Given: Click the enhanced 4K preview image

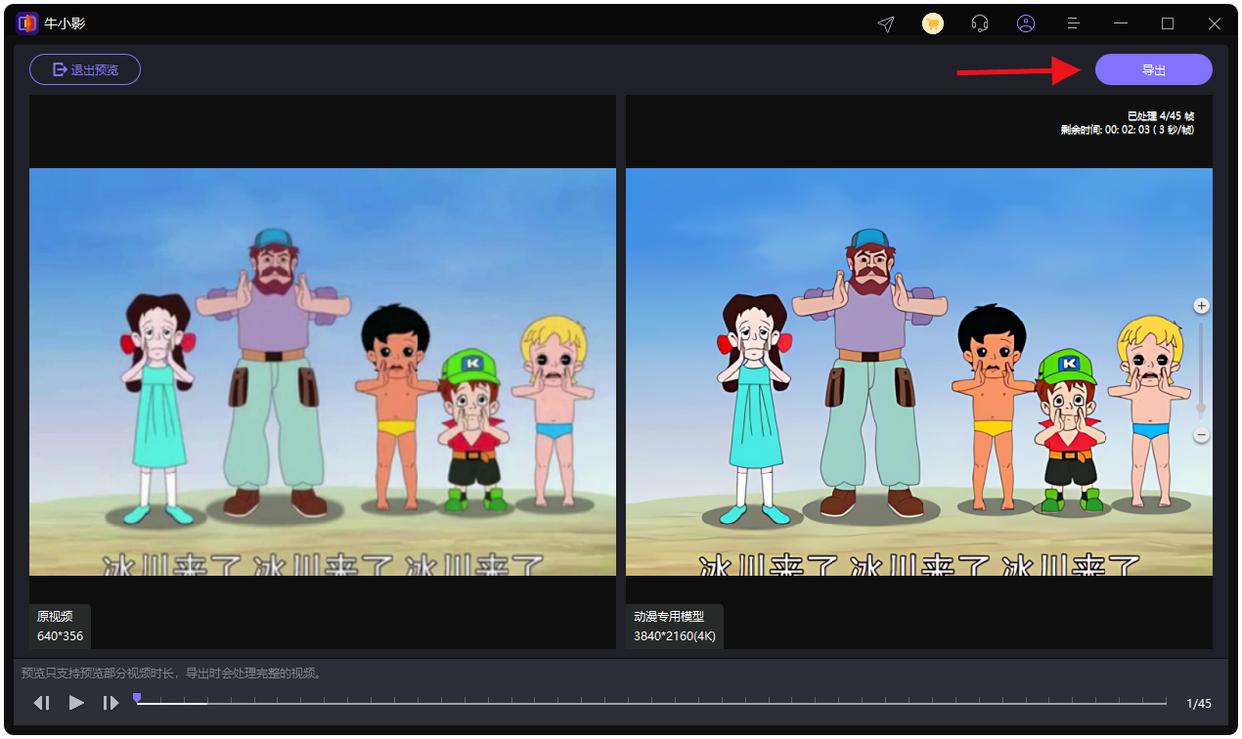Looking at the screenshot, I should point(919,372).
